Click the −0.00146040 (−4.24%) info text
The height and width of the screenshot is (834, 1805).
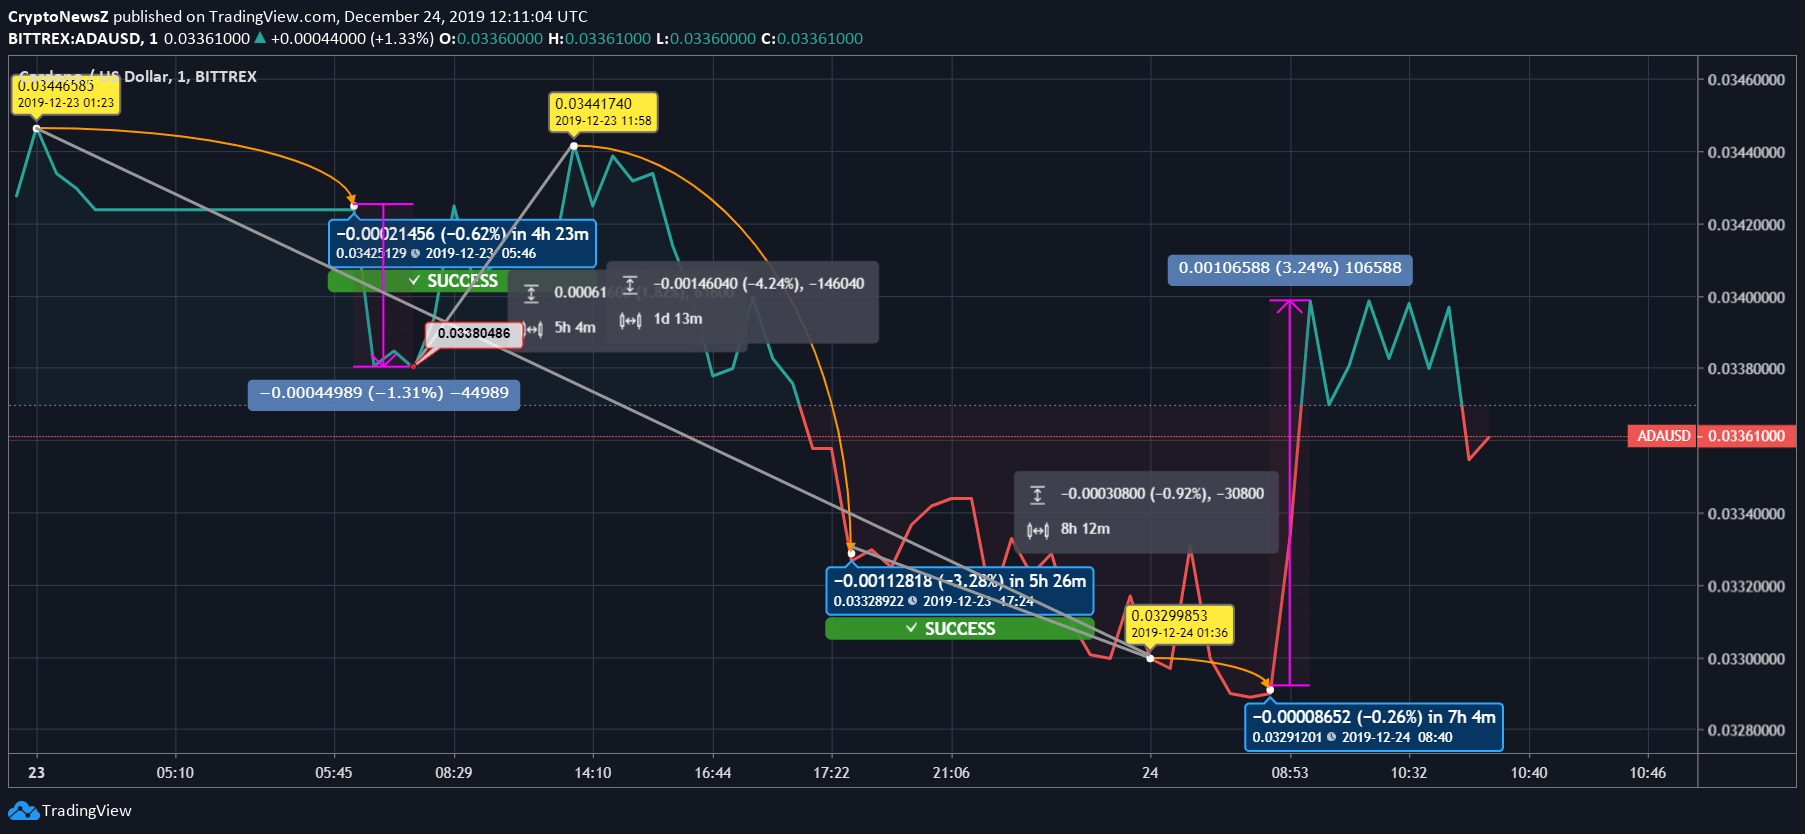click(759, 284)
